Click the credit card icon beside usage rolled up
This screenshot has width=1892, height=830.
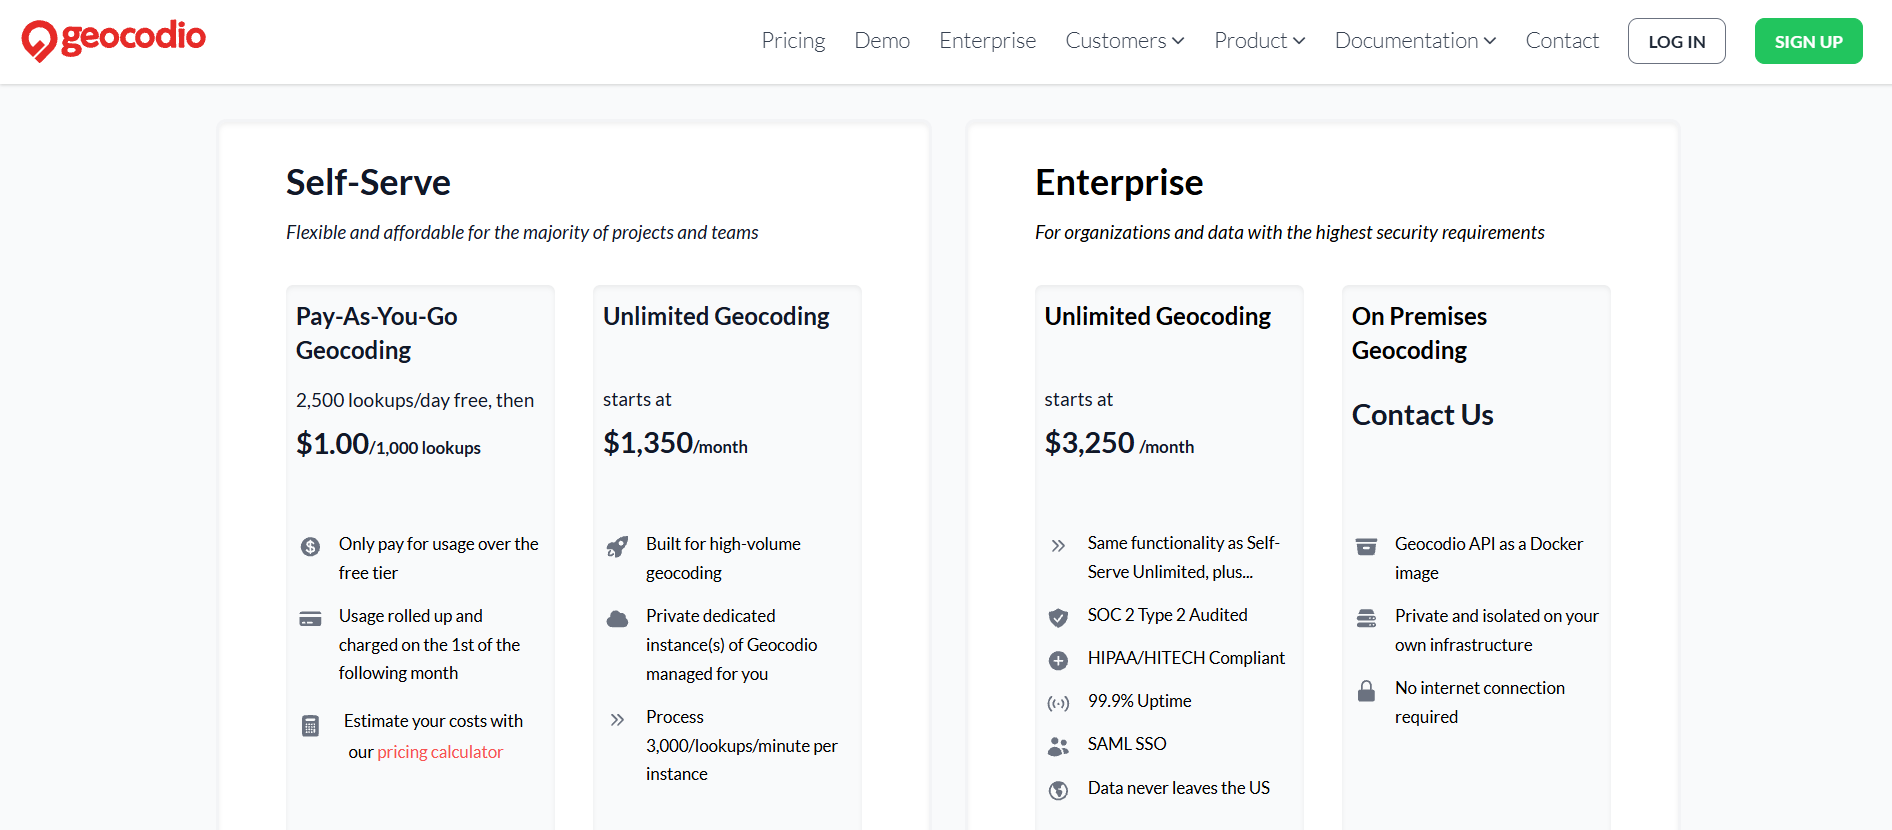pos(310,619)
